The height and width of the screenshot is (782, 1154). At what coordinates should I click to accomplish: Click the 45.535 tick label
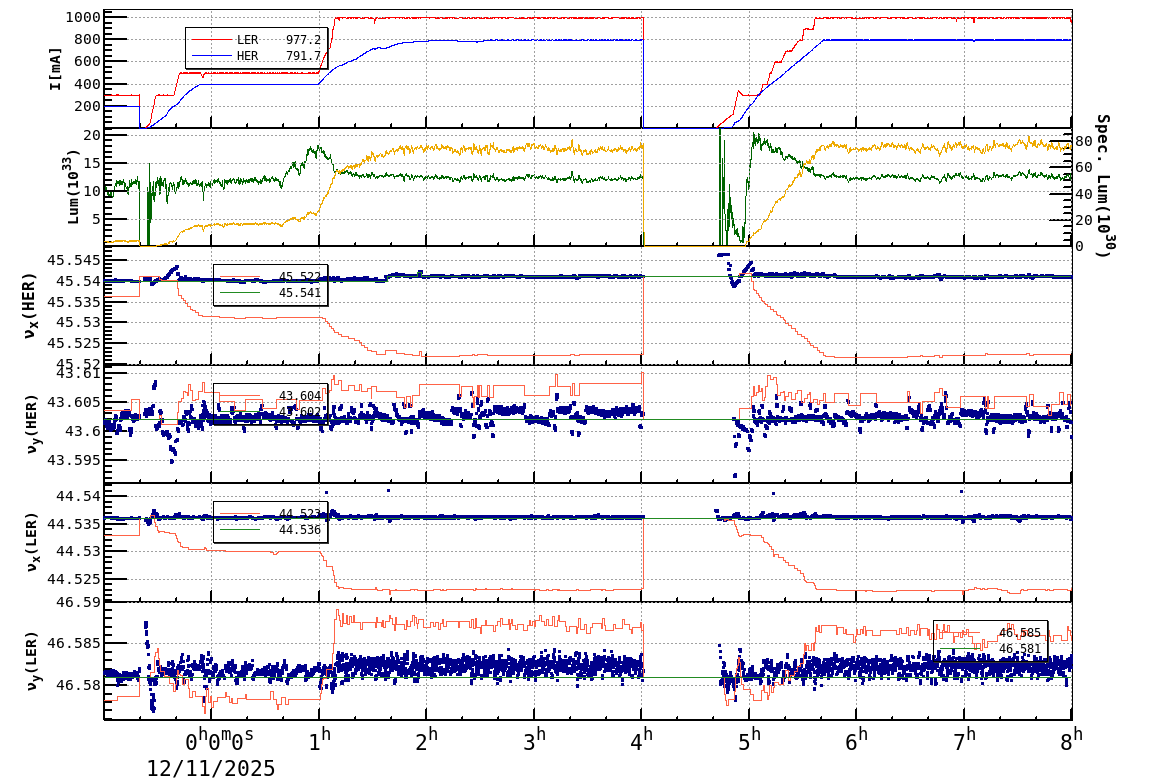(x=74, y=302)
